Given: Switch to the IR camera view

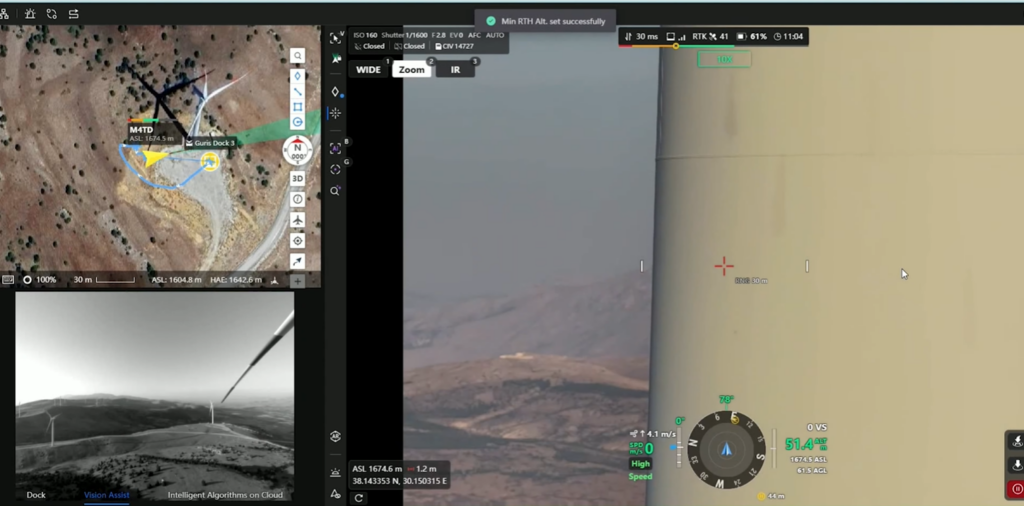Looking at the screenshot, I should [x=456, y=70].
